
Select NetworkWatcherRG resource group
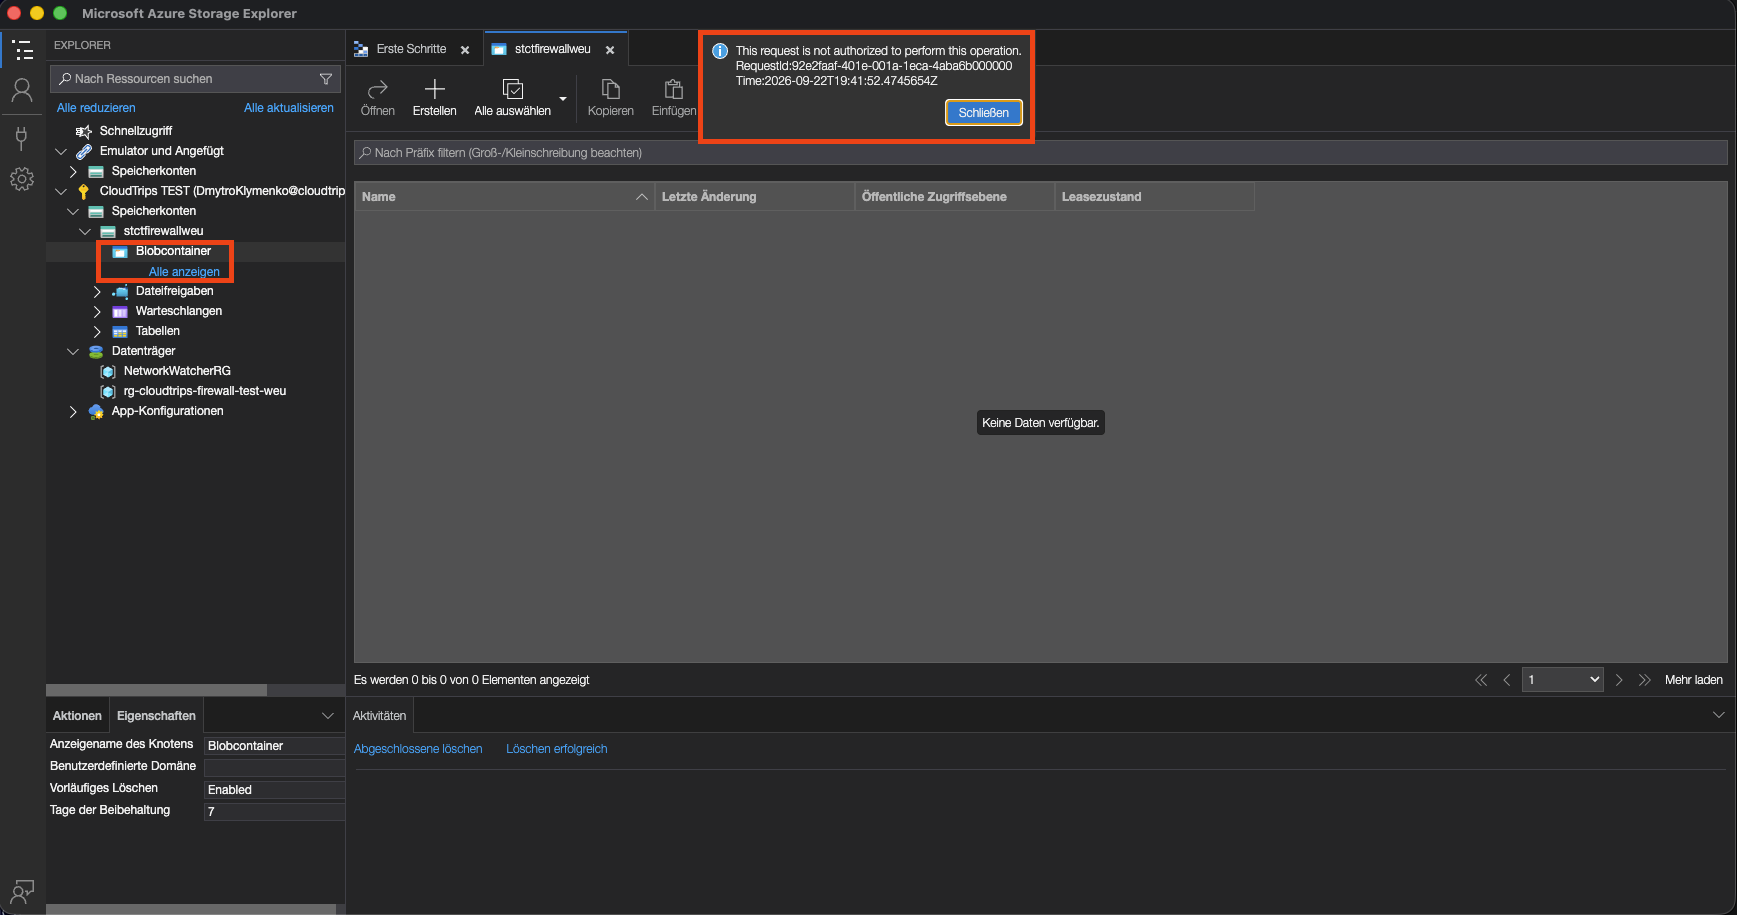coord(177,371)
